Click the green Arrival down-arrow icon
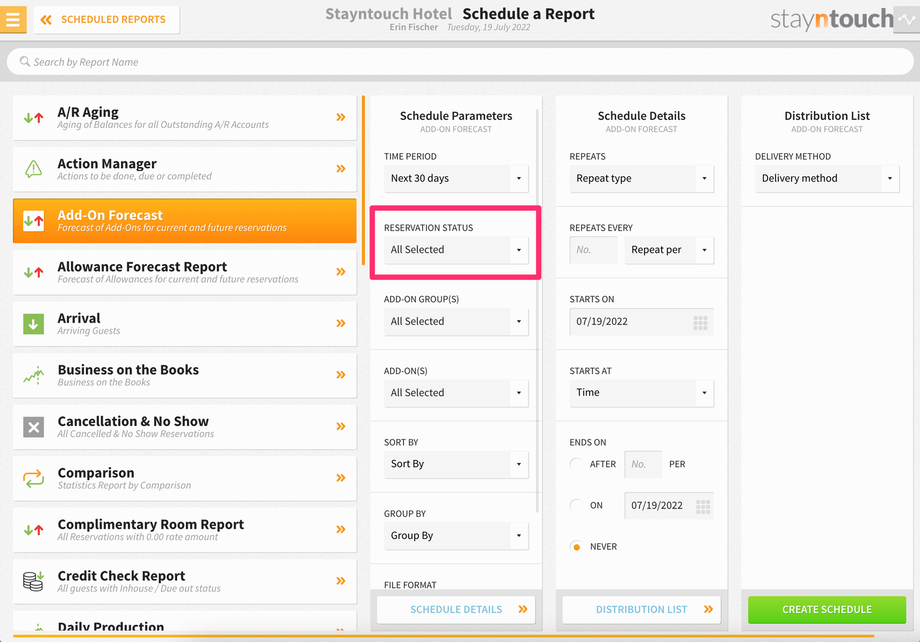The height and width of the screenshot is (642, 920). pos(33,323)
